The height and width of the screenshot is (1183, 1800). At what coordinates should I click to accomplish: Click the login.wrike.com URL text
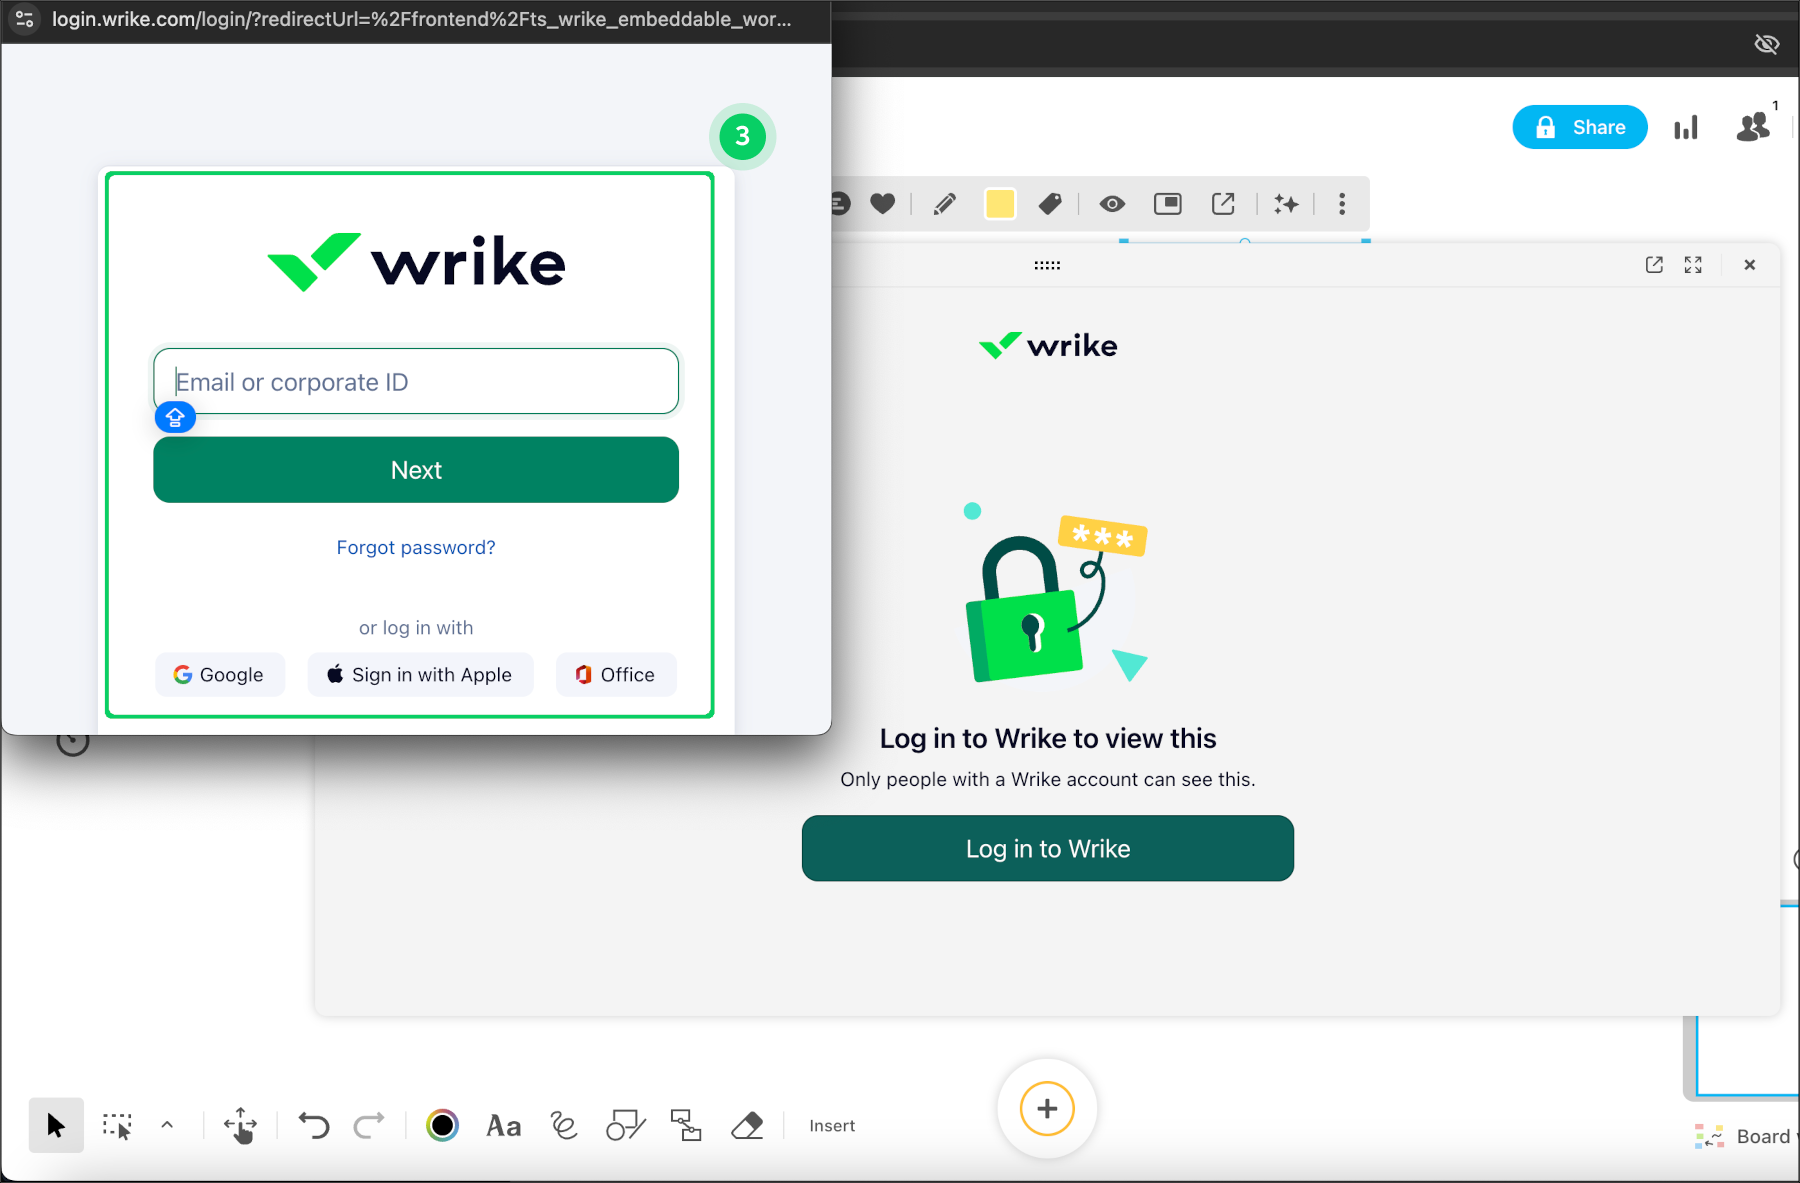click(421, 19)
